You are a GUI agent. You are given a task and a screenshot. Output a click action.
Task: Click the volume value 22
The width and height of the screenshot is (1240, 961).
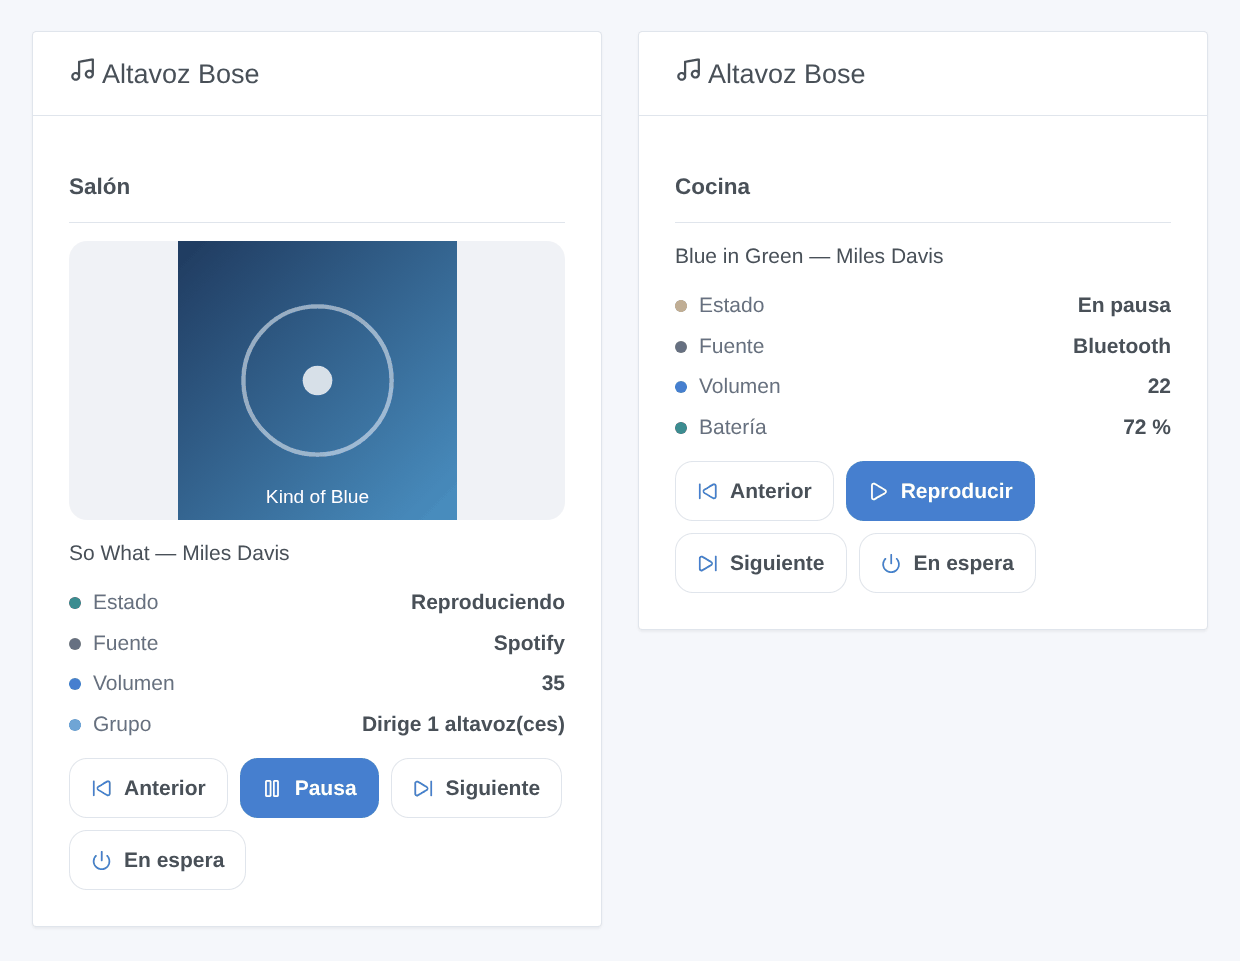[x=1159, y=386]
